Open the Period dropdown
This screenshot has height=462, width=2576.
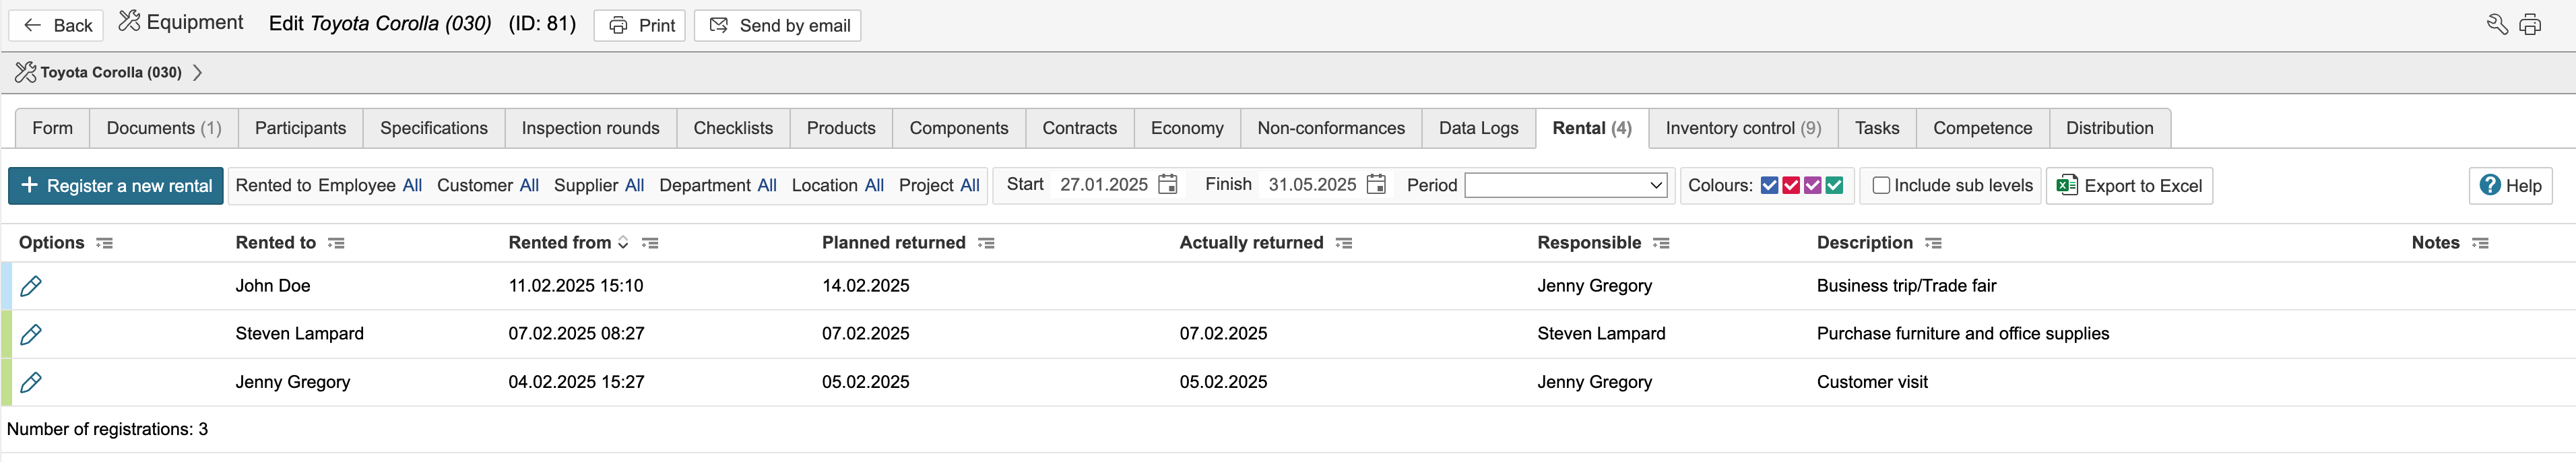pyautogui.click(x=1565, y=186)
